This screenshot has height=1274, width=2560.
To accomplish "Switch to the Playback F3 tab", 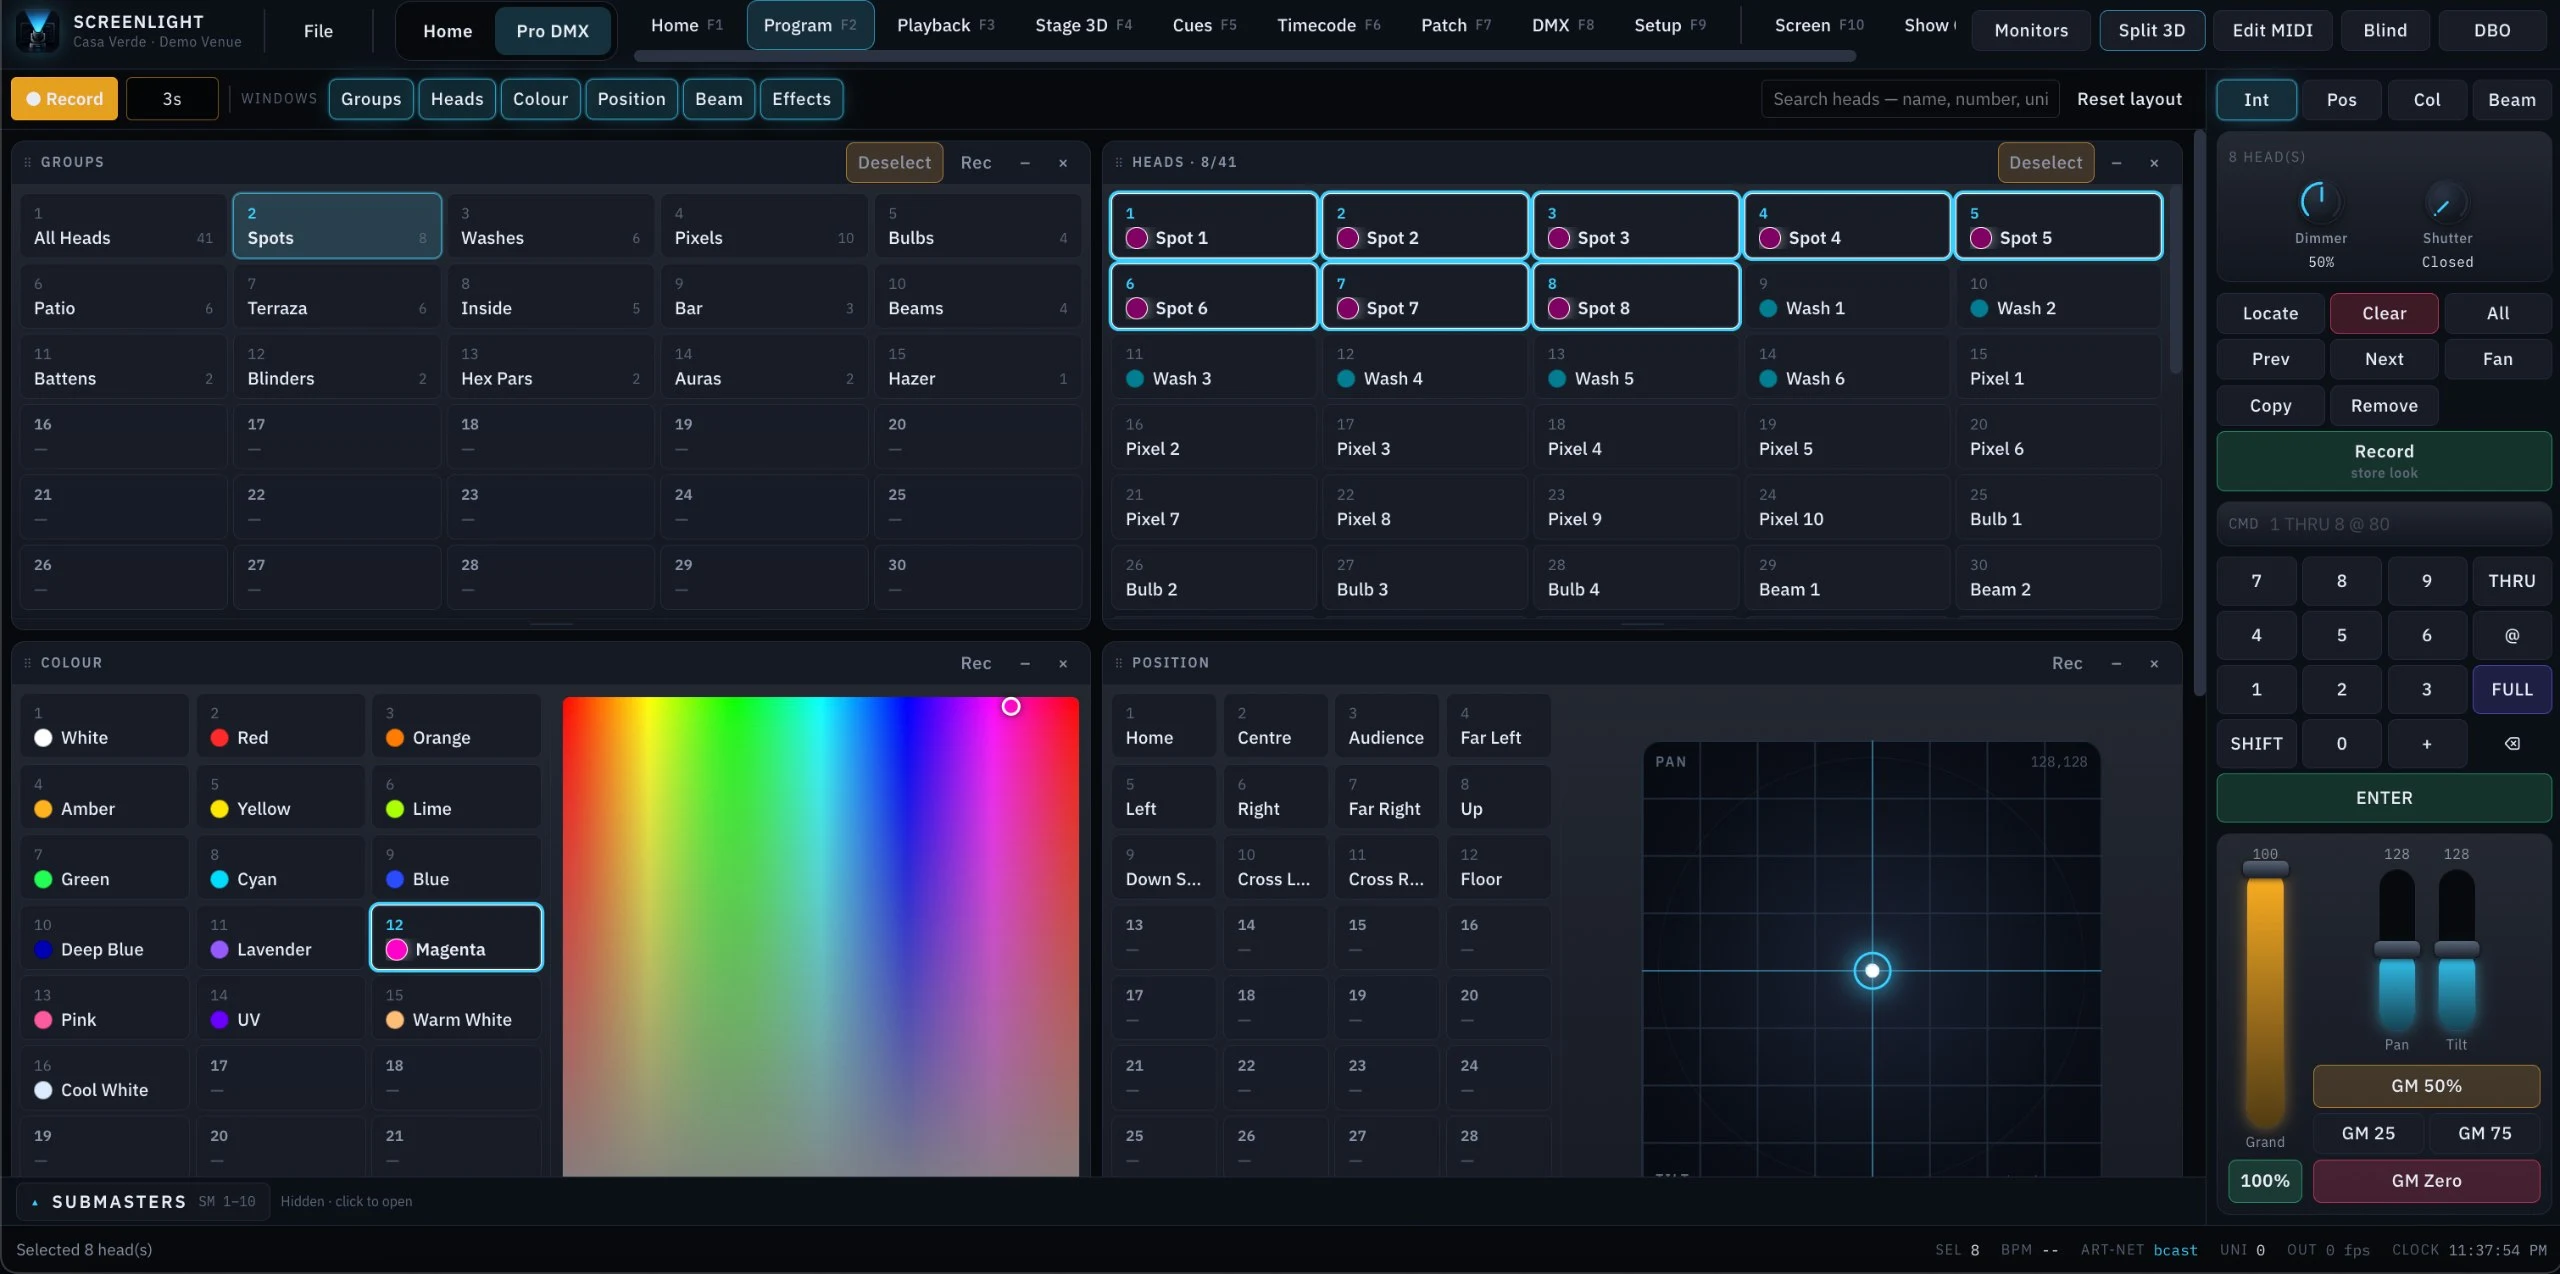I will click(x=945, y=25).
